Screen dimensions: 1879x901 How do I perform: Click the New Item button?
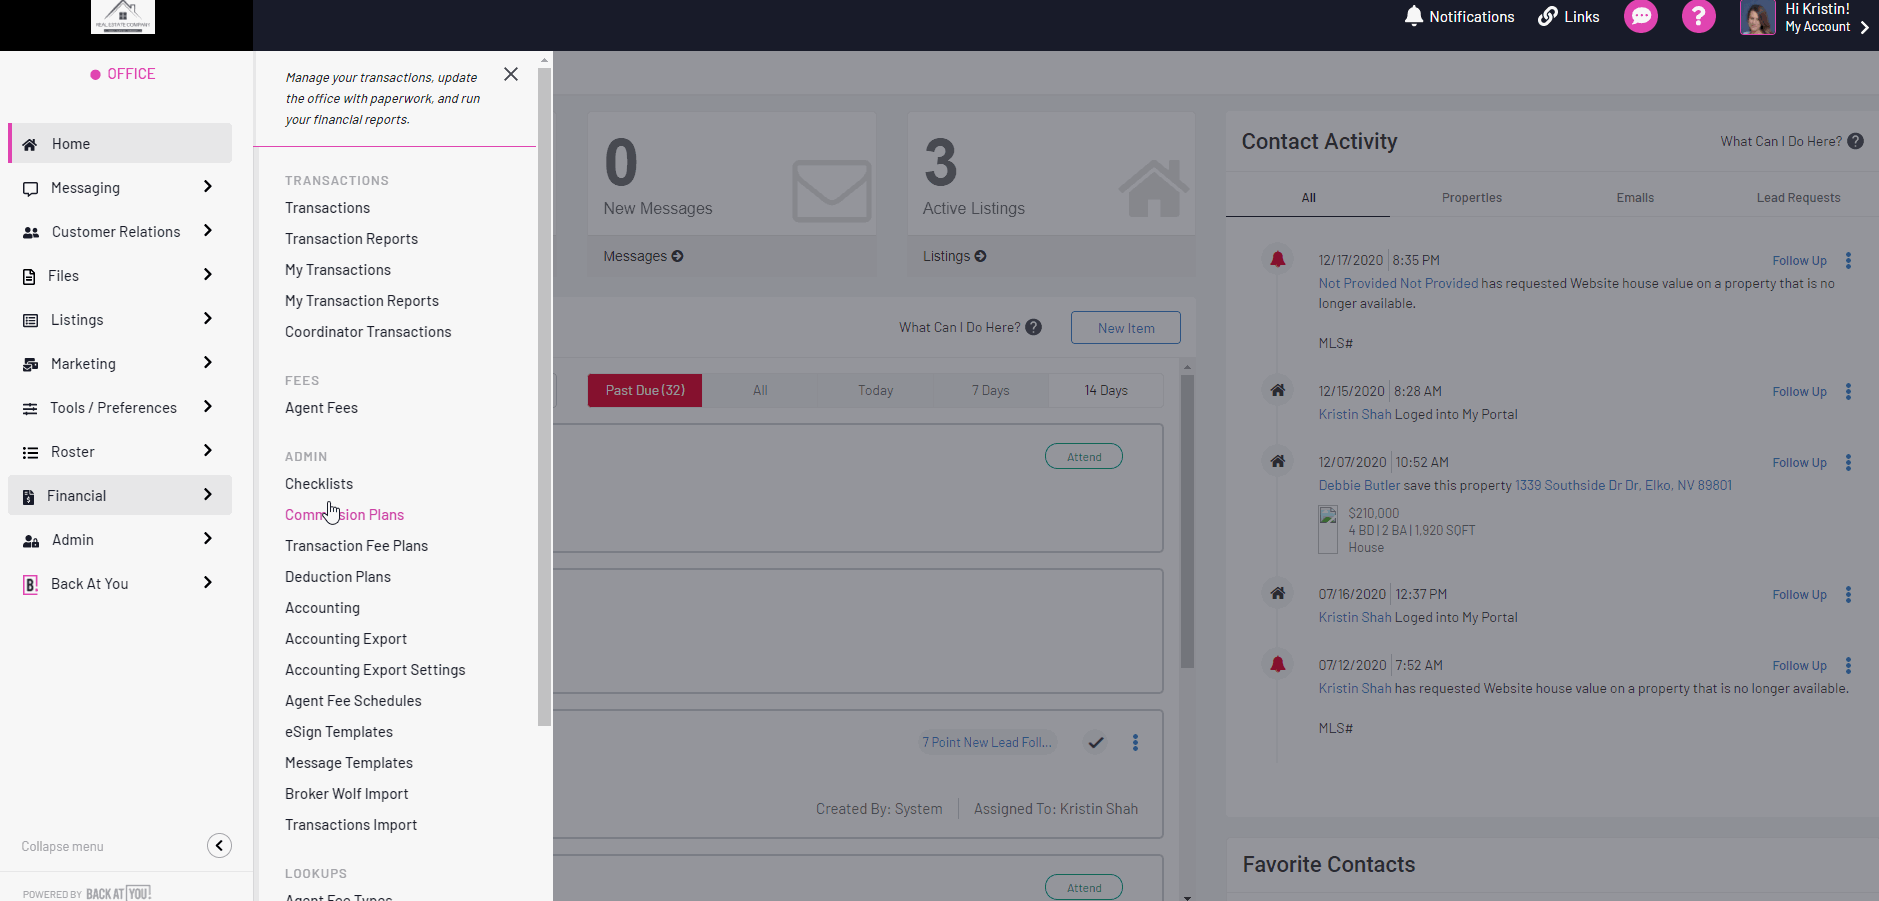1126,328
